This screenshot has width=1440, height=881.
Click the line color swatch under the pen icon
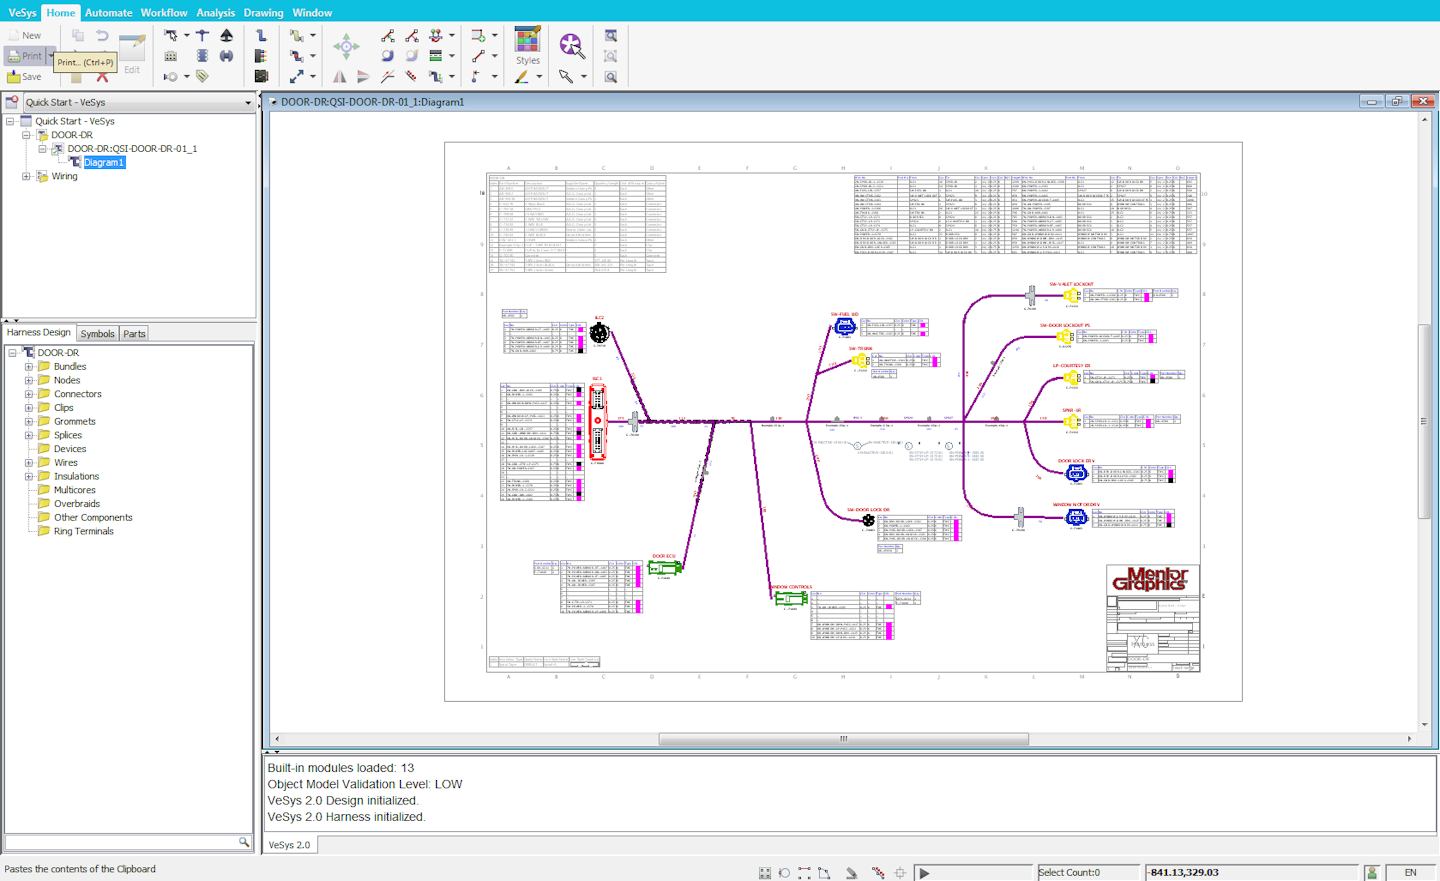(521, 81)
